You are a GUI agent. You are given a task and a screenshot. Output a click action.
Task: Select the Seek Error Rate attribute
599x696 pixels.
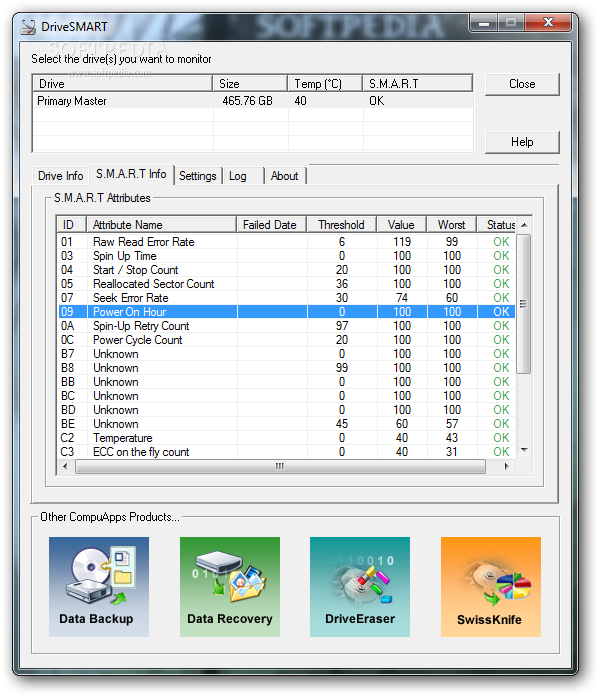[286, 298]
